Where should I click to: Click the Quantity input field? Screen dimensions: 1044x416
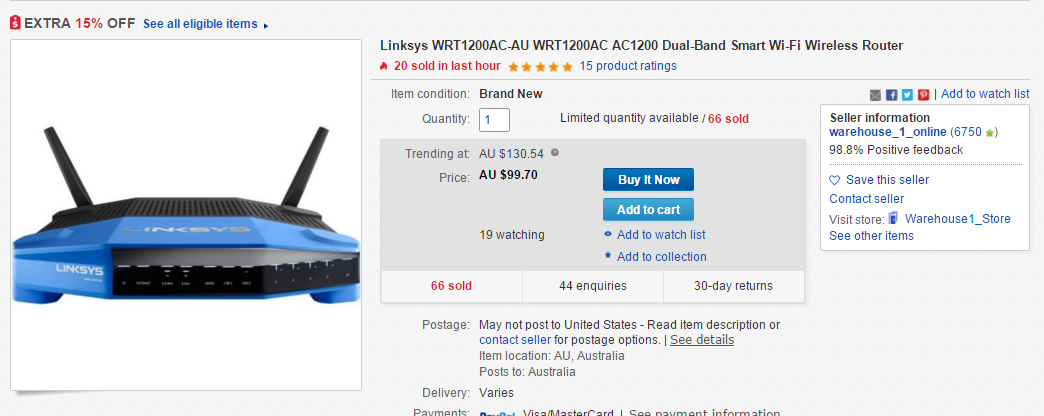click(x=494, y=120)
